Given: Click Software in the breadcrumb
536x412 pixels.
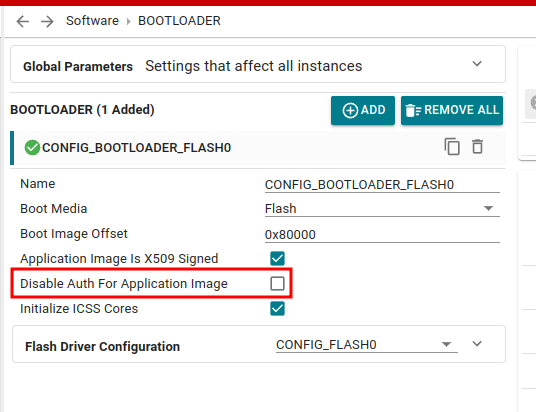Looking at the screenshot, I should 92,21.
